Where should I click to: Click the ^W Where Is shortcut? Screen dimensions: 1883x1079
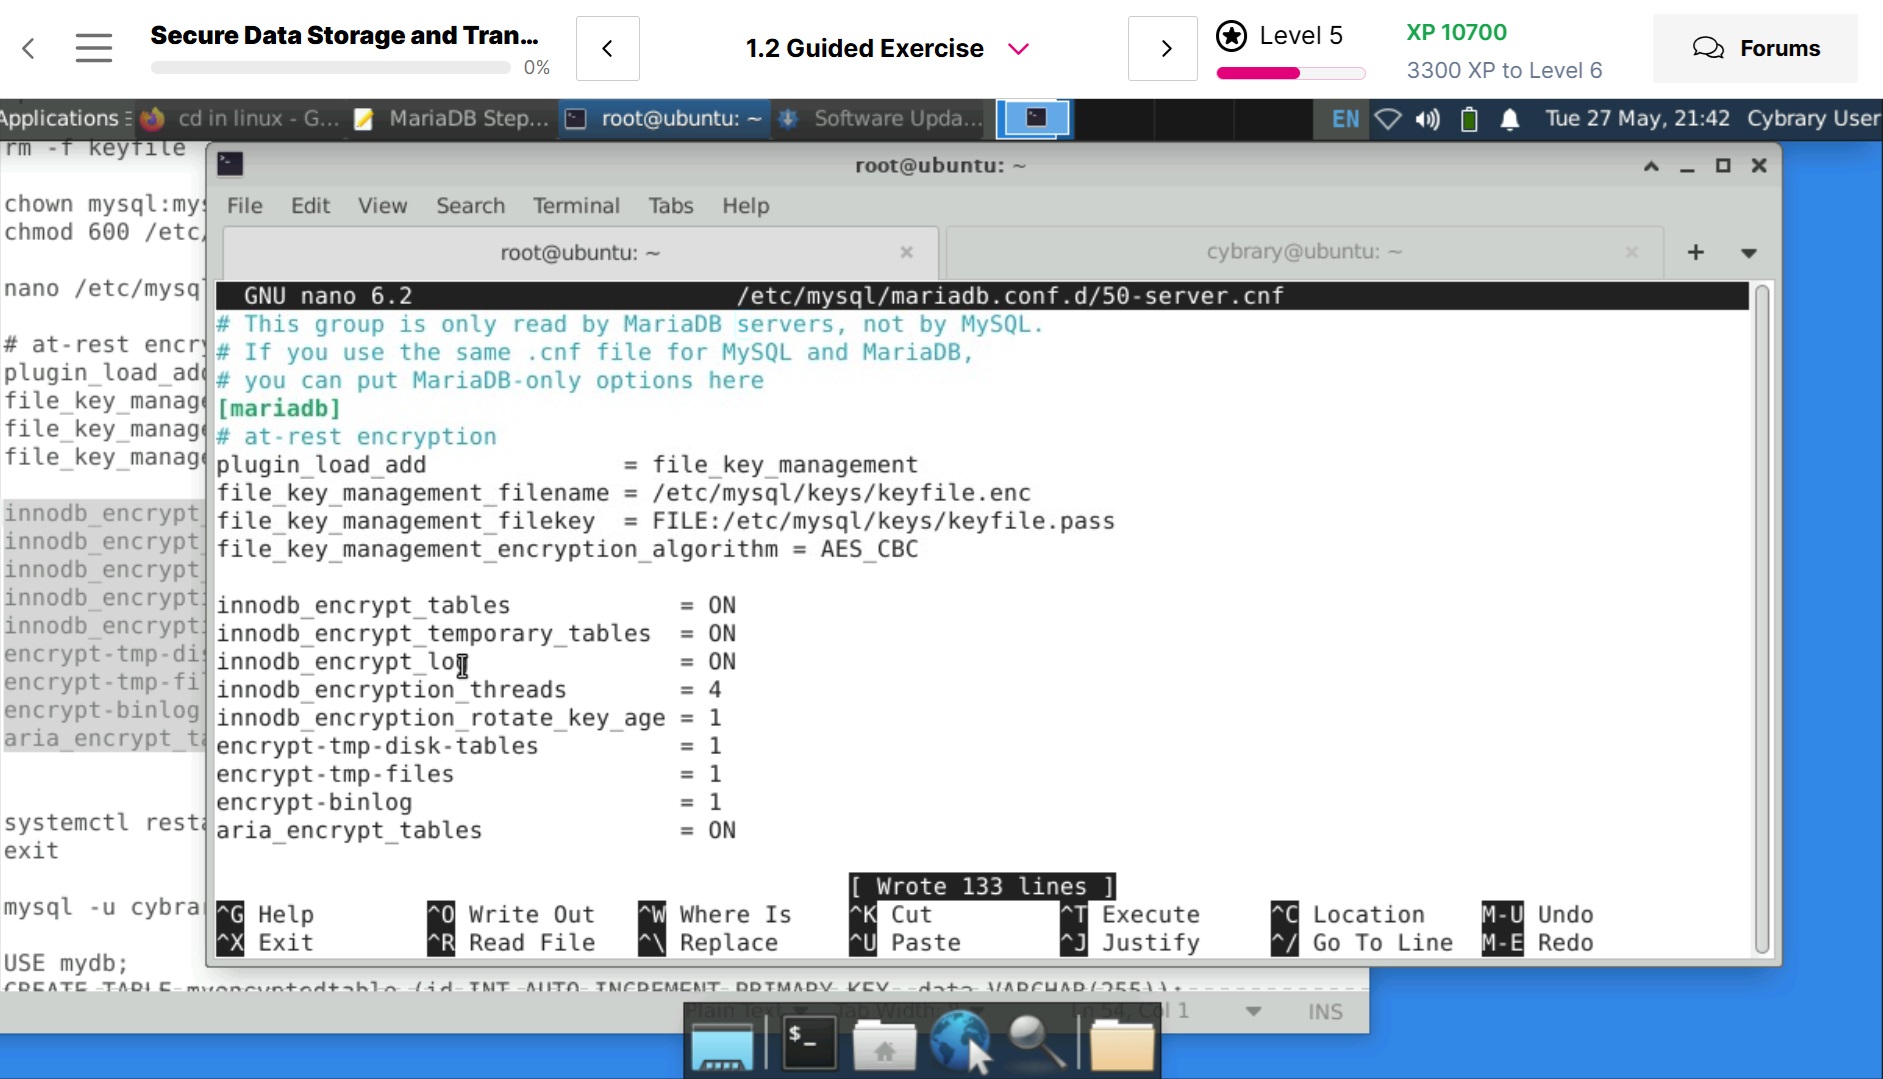click(x=715, y=914)
